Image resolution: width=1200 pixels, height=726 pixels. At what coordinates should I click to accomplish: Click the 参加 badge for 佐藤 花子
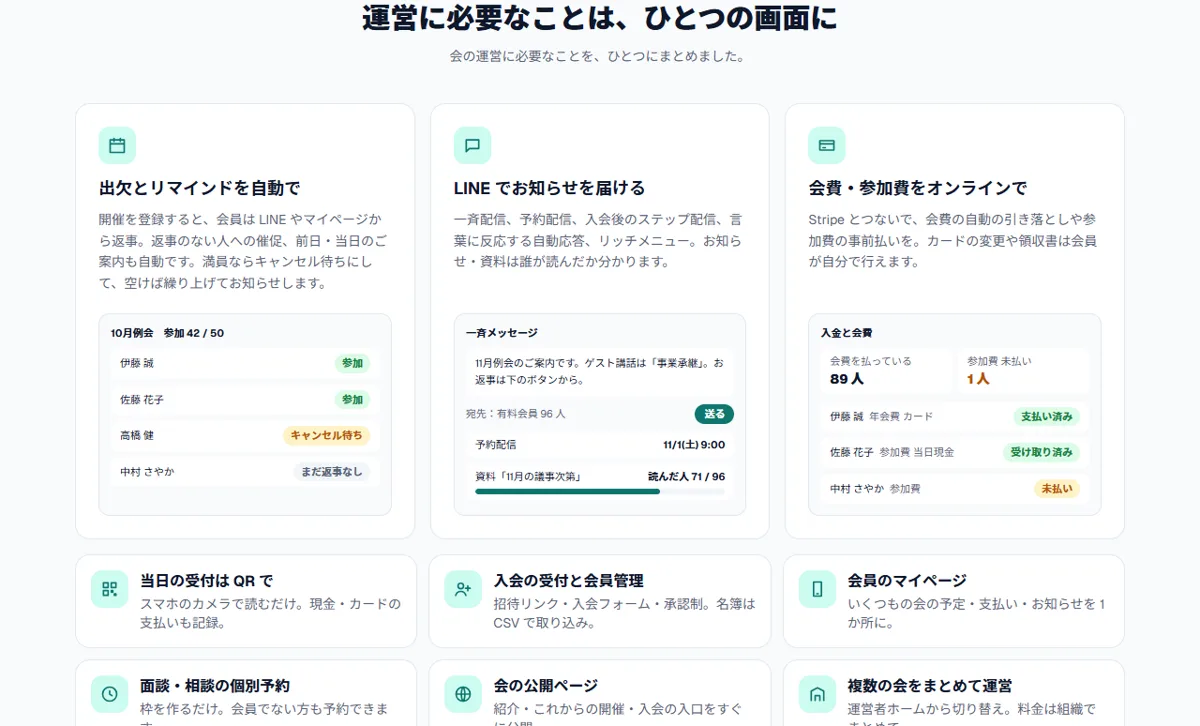point(352,399)
